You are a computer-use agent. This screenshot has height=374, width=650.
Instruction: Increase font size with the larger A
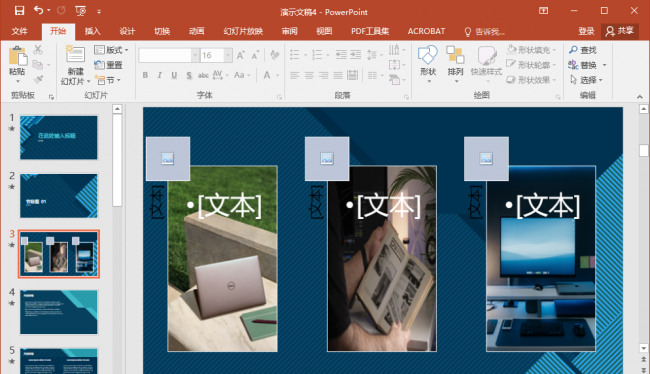point(240,55)
